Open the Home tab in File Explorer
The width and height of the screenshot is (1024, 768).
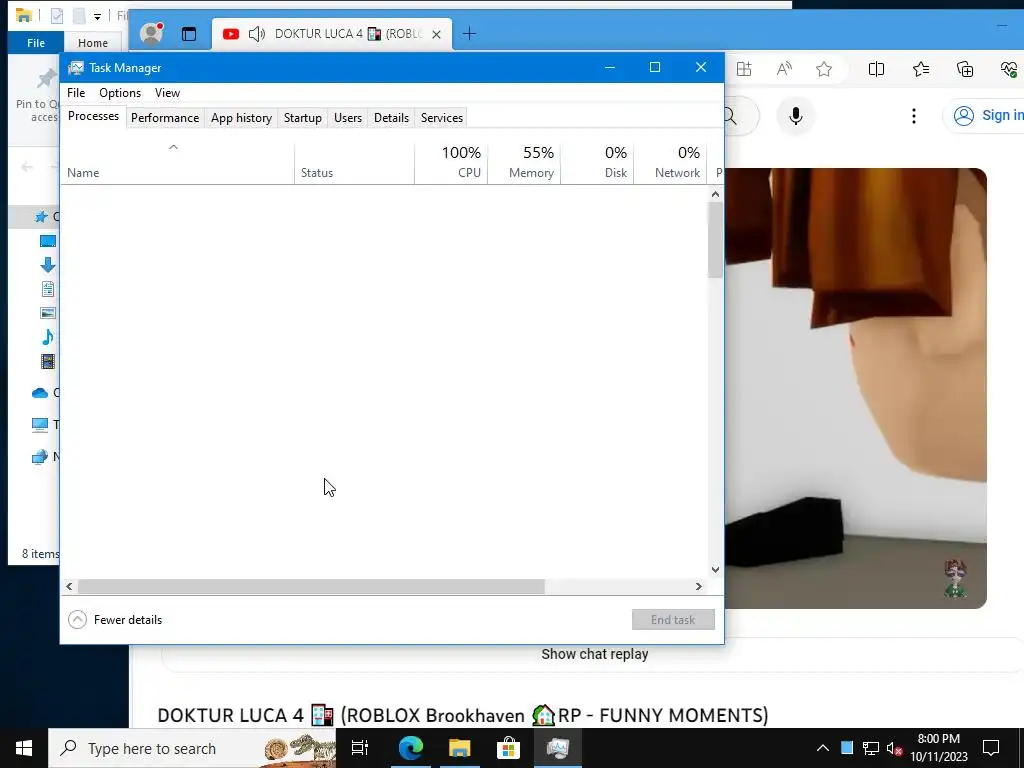pyautogui.click(x=93, y=43)
